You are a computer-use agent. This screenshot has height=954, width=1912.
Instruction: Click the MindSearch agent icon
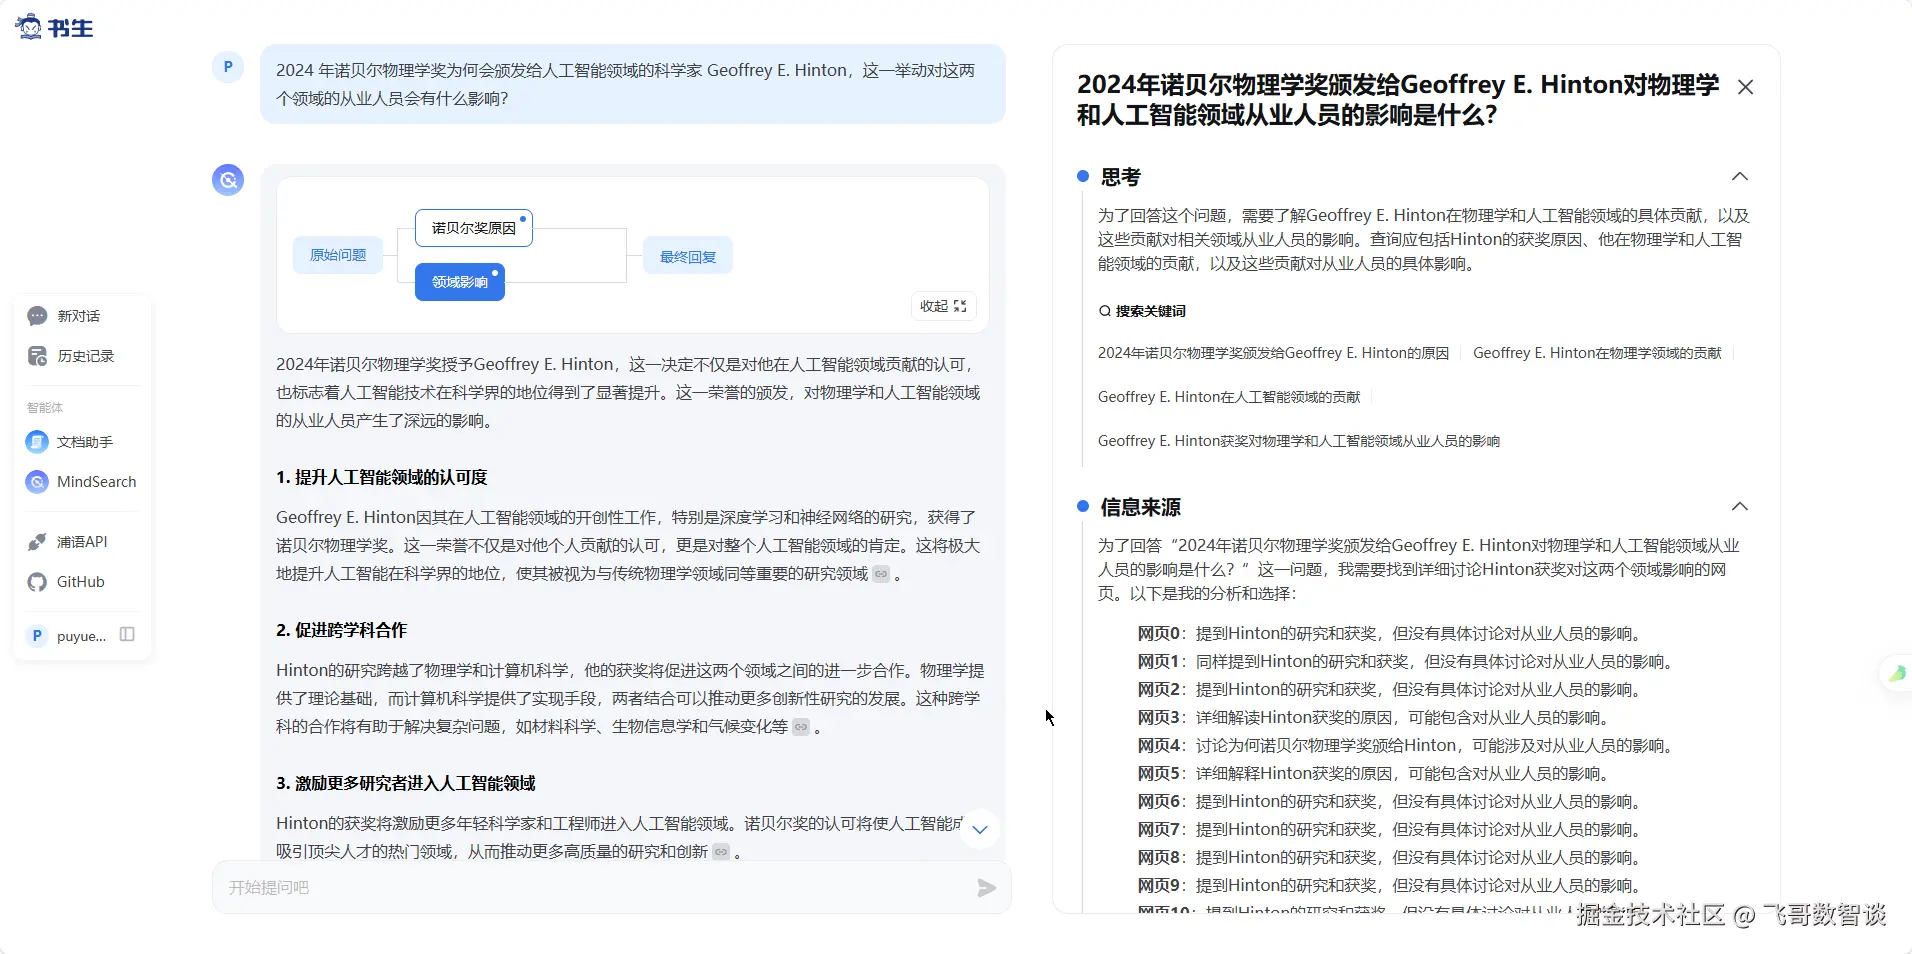(x=37, y=482)
